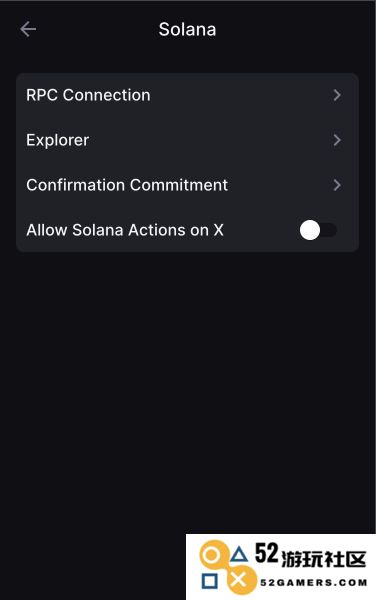Click the empty dark area below settings card
This screenshot has height=600, width=376.
tap(187, 383)
